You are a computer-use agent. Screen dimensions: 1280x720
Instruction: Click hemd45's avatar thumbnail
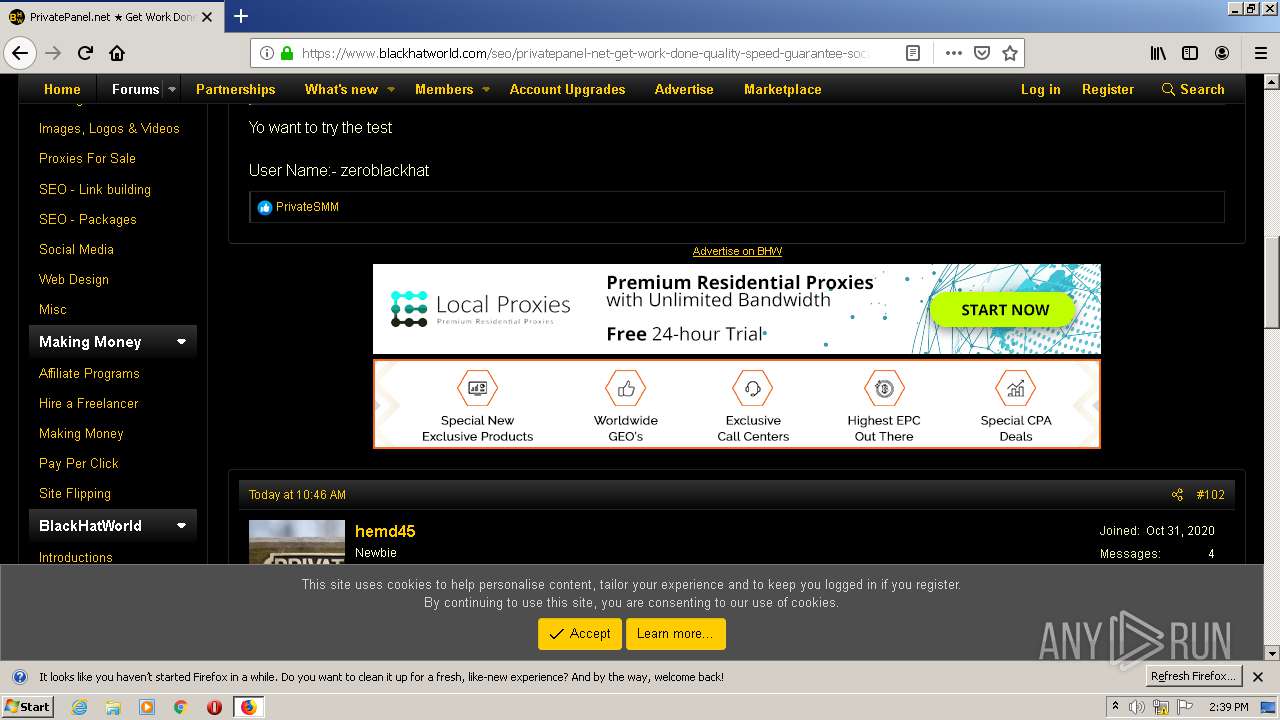click(297, 543)
